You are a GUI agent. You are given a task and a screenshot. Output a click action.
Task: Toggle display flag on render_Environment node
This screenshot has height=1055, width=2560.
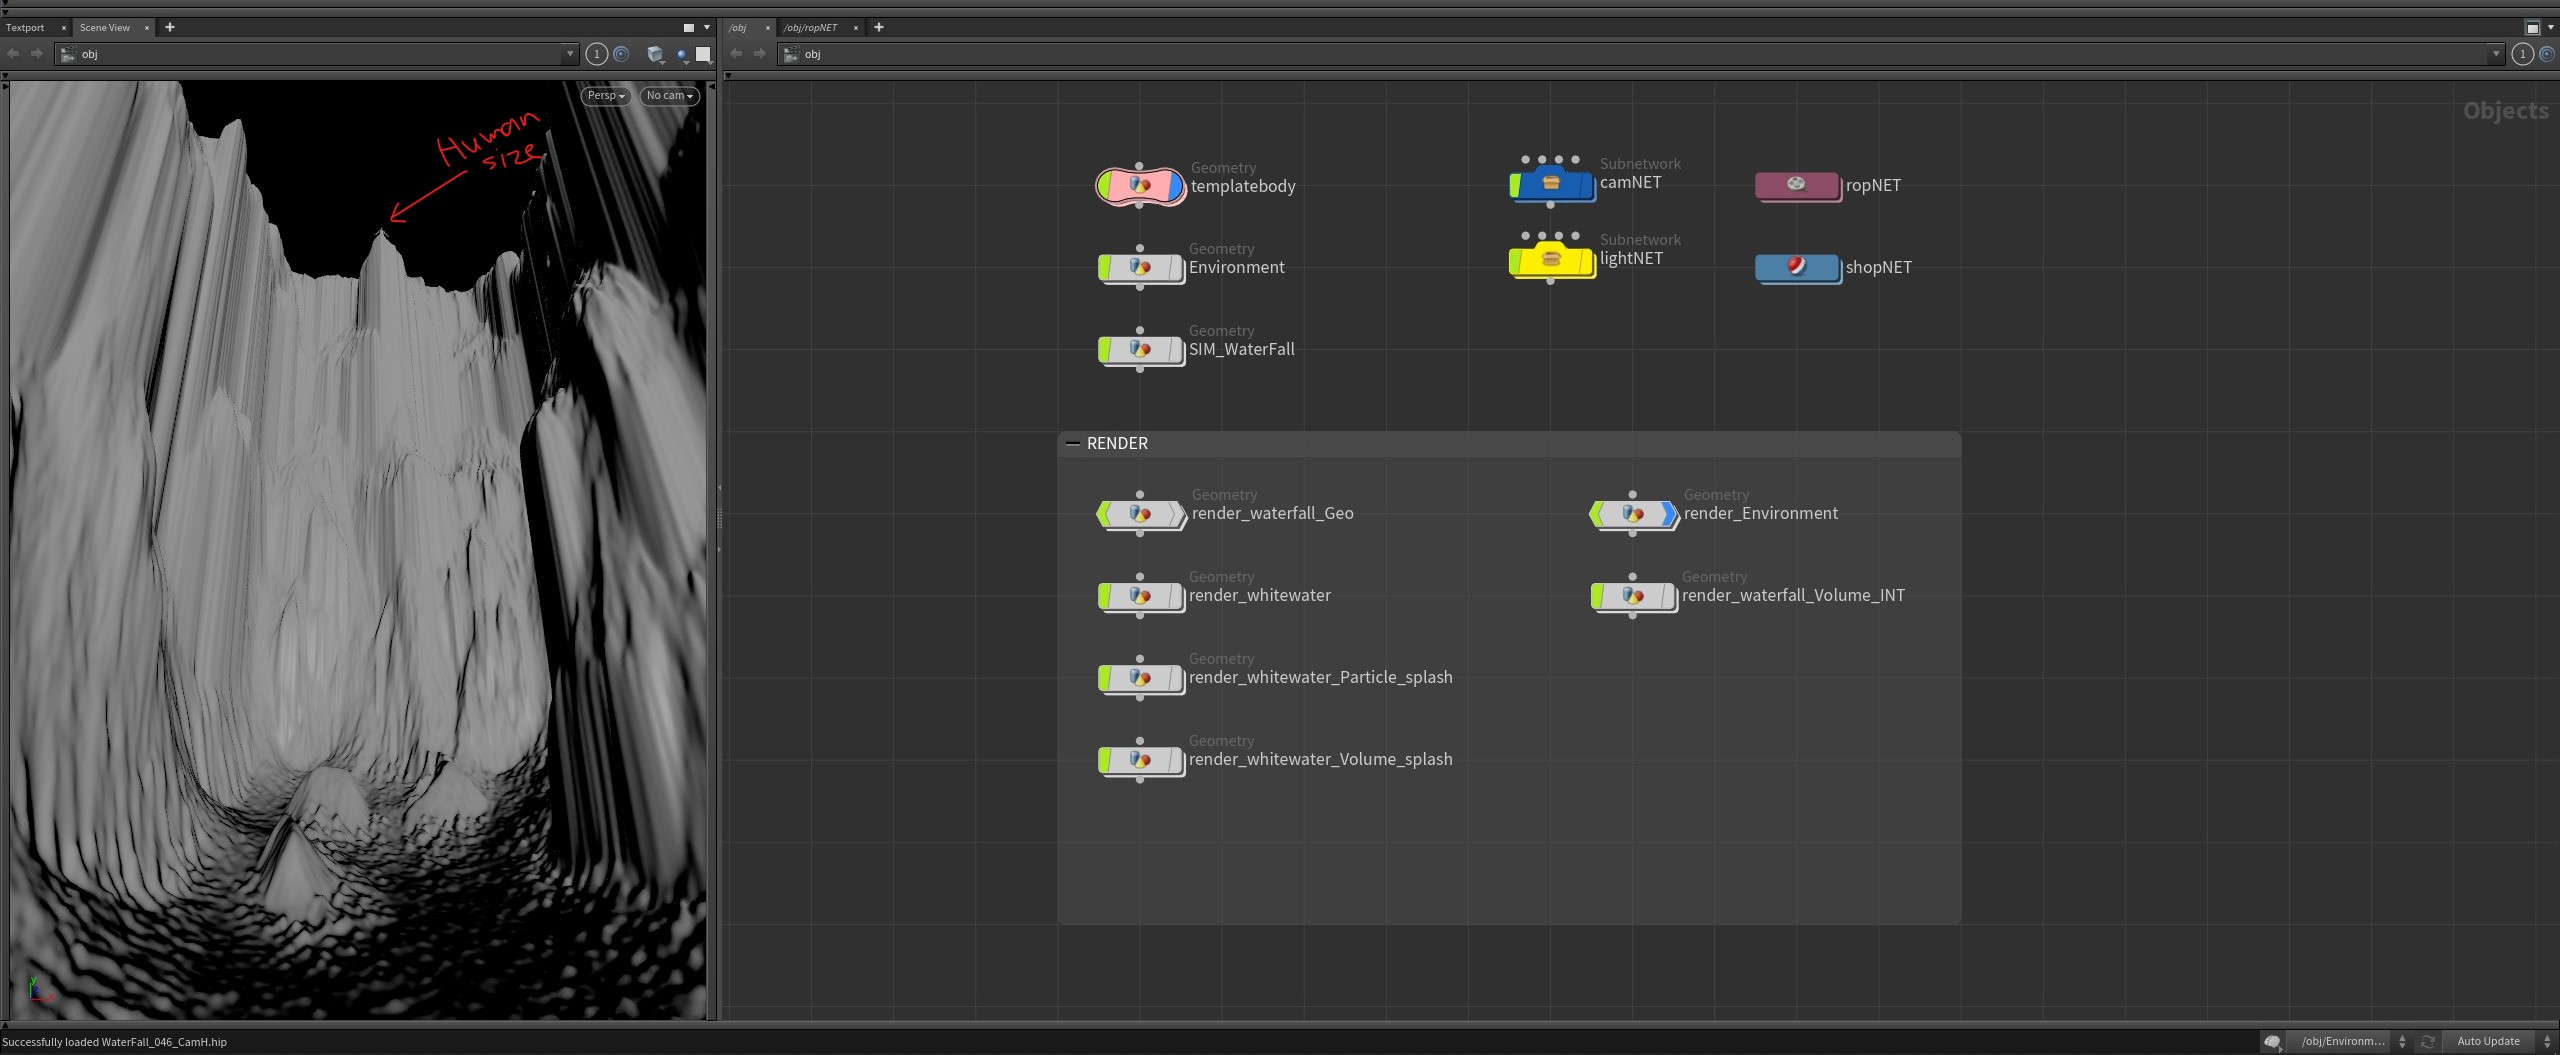pos(1668,513)
